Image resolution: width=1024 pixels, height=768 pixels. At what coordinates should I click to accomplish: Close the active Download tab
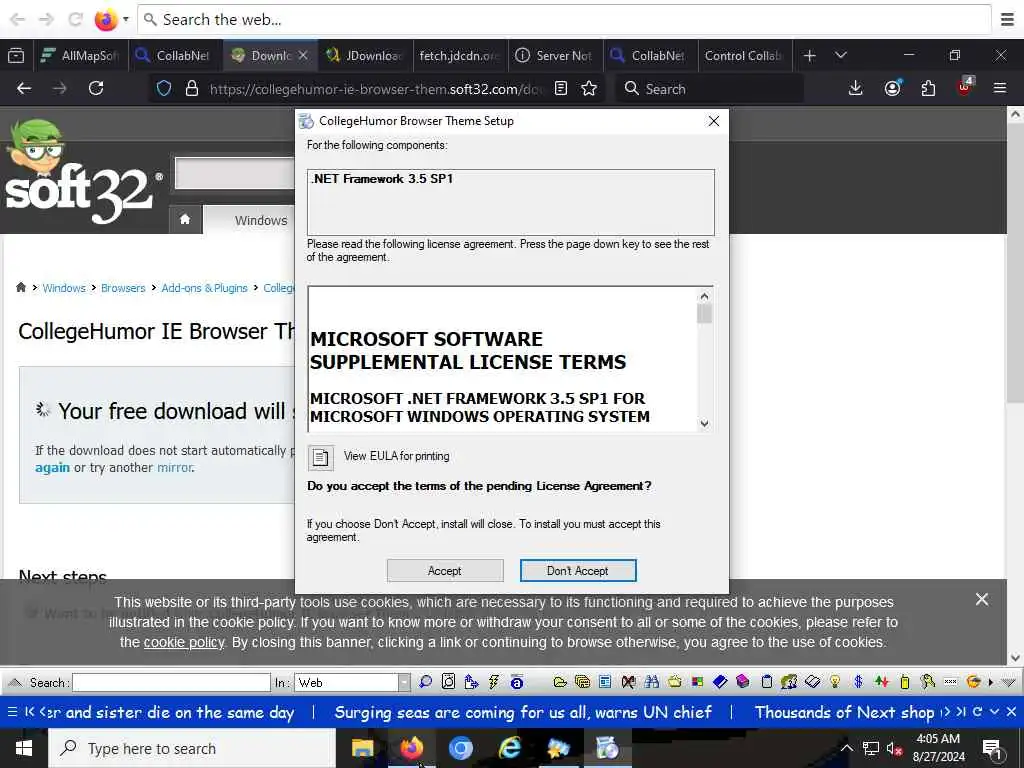click(x=303, y=56)
